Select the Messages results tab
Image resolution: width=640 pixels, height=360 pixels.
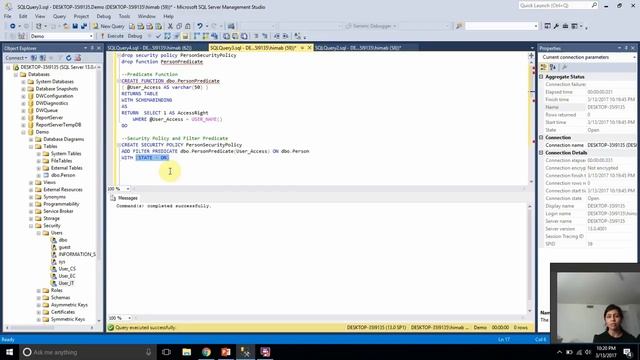click(x=124, y=198)
